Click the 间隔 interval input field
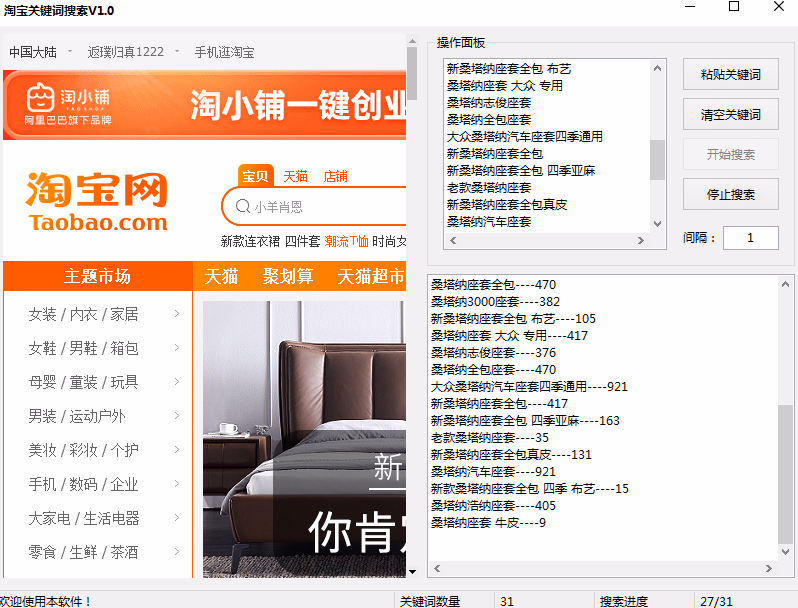Image resolution: width=798 pixels, height=608 pixels. click(750, 238)
